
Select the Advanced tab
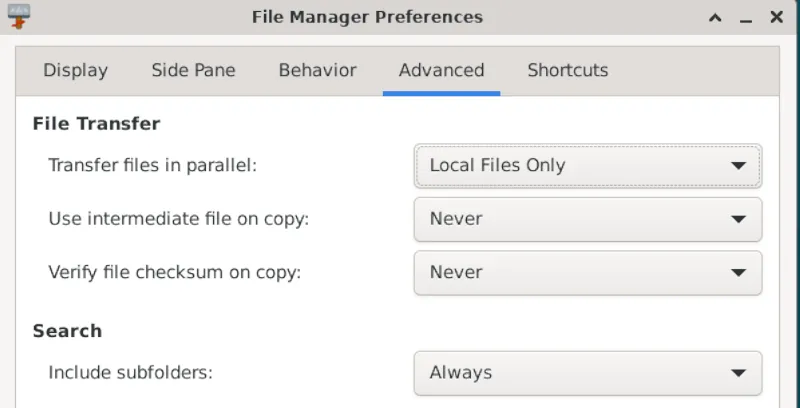441,70
